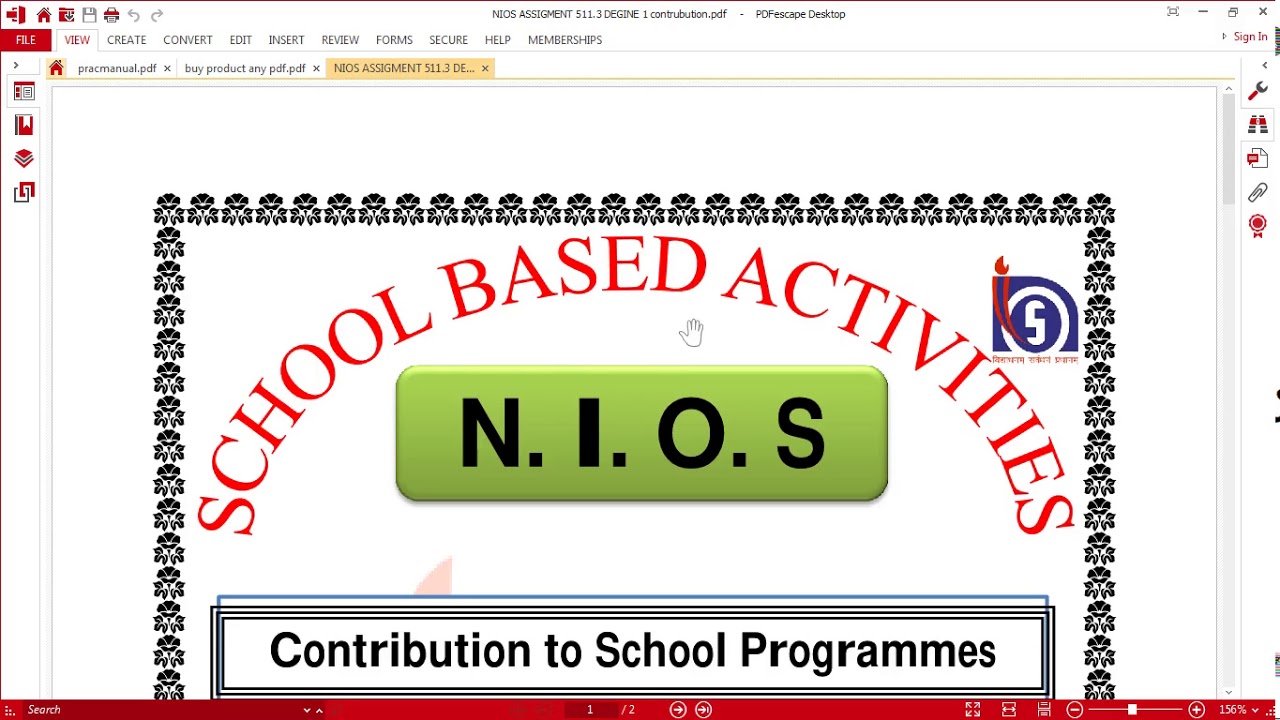Open the page thumbnails panel icon
This screenshot has height=720, width=1280.
(x=24, y=92)
